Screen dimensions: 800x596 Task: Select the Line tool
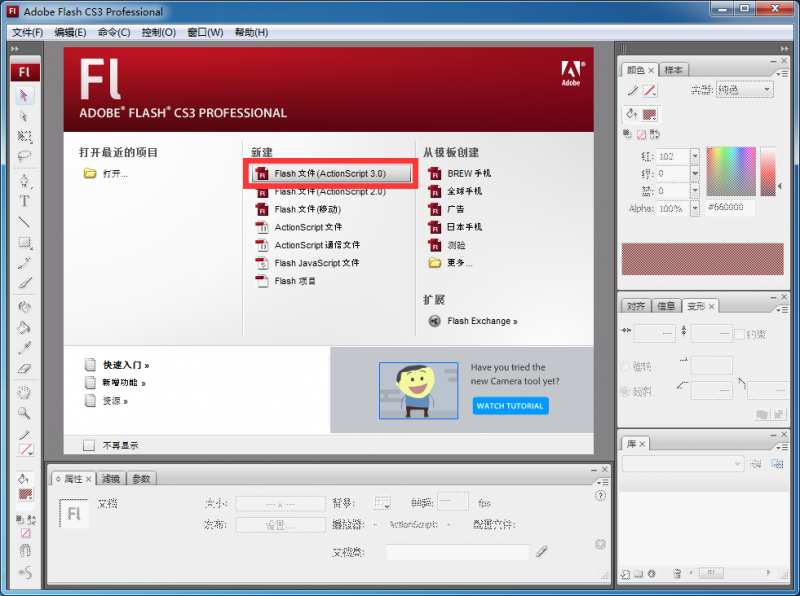tap(24, 222)
